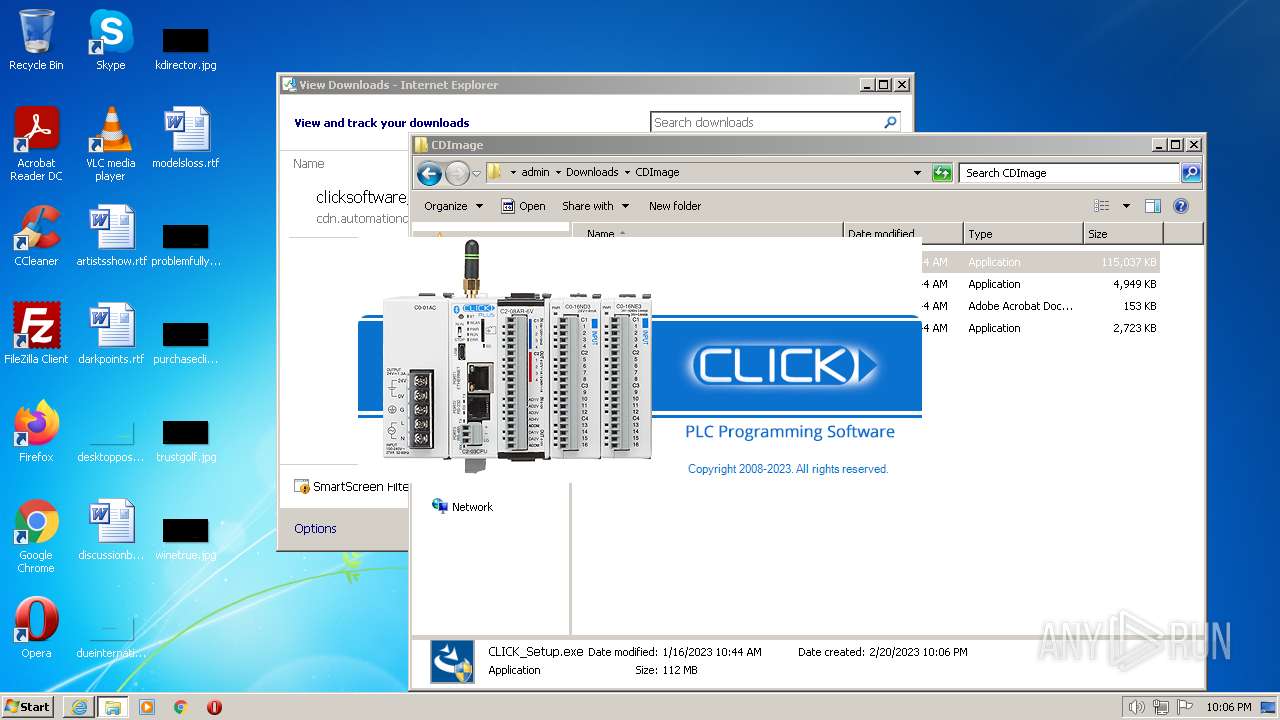Open the Chrome taskbar icon
The image size is (1280, 720).
tap(181, 707)
